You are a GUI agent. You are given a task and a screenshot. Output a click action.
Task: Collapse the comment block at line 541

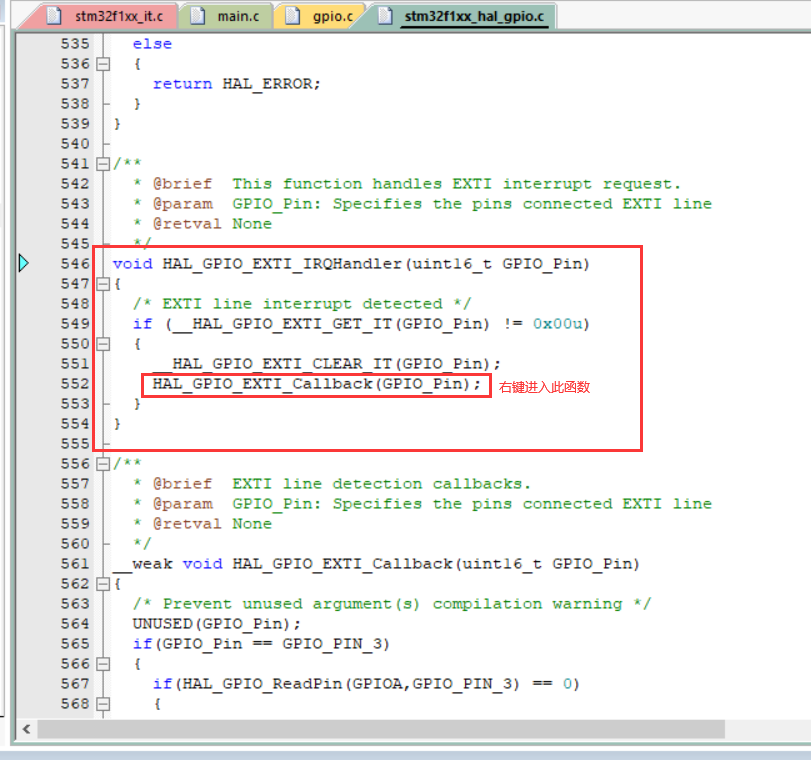(x=105, y=163)
